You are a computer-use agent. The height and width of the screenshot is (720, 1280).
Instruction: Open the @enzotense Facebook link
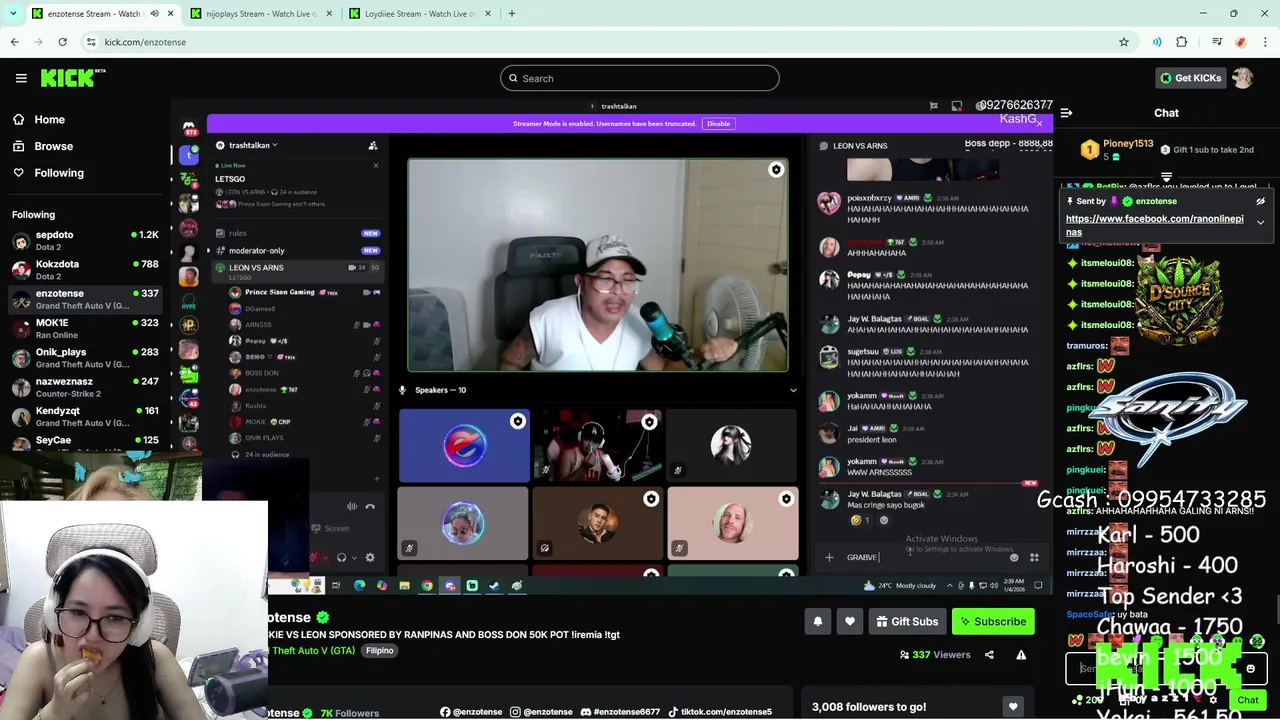[x=471, y=712]
